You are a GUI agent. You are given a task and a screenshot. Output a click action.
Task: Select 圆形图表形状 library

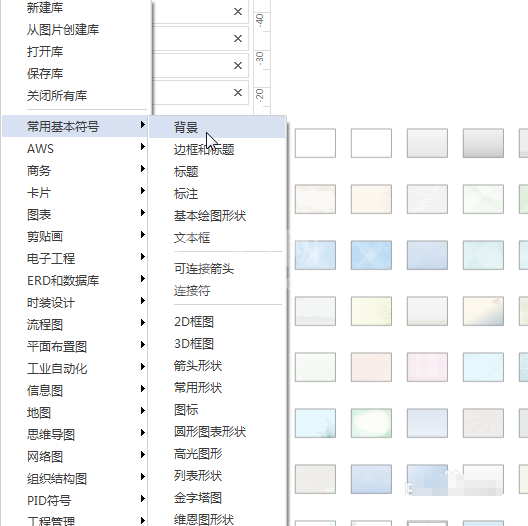click(x=218, y=431)
